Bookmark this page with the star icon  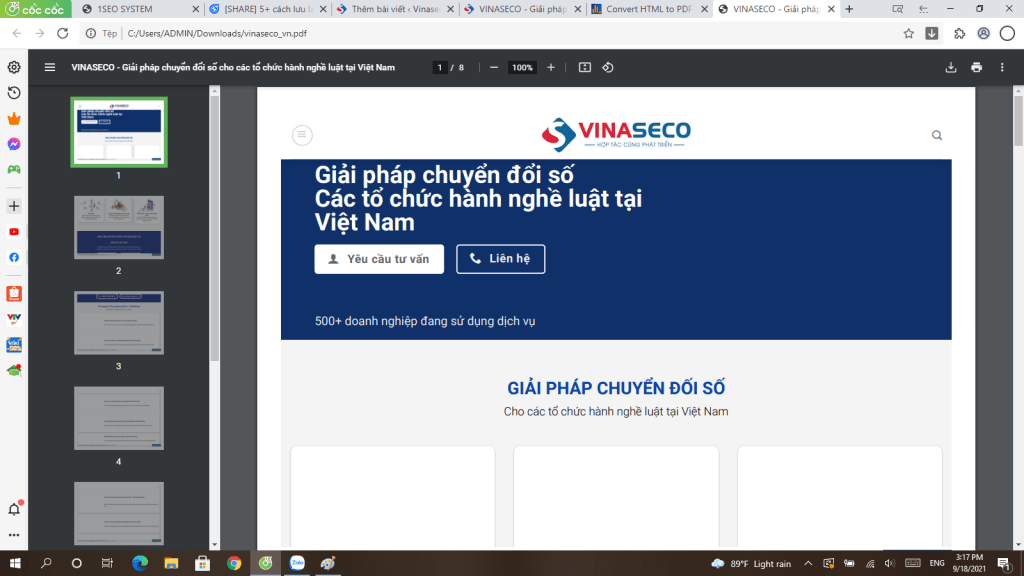tap(908, 33)
